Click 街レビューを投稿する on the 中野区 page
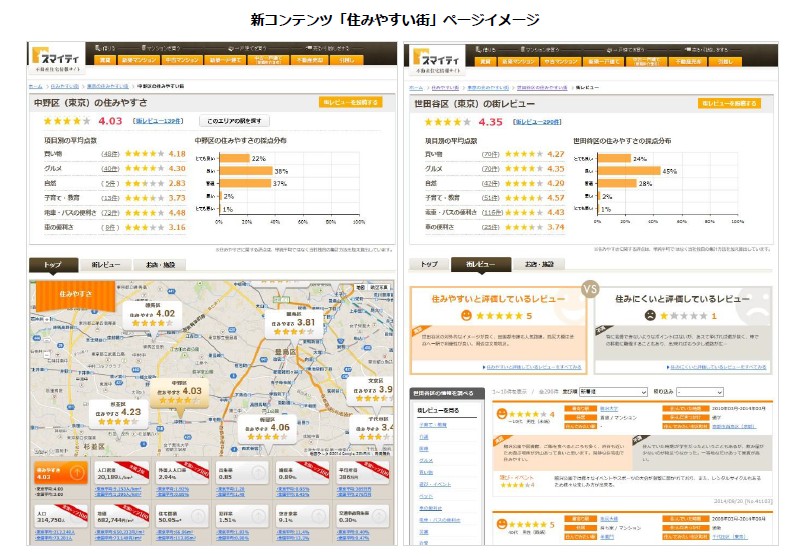 click(350, 103)
